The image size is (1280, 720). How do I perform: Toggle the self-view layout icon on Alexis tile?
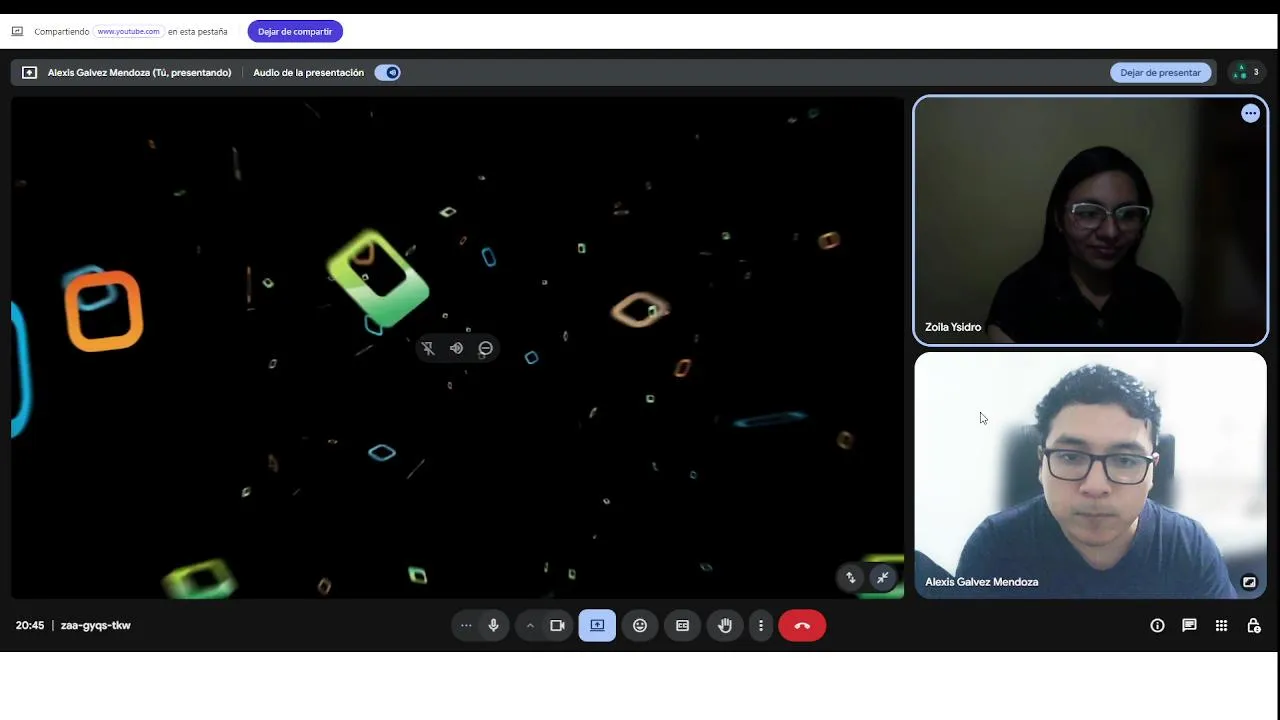click(x=1249, y=582)
